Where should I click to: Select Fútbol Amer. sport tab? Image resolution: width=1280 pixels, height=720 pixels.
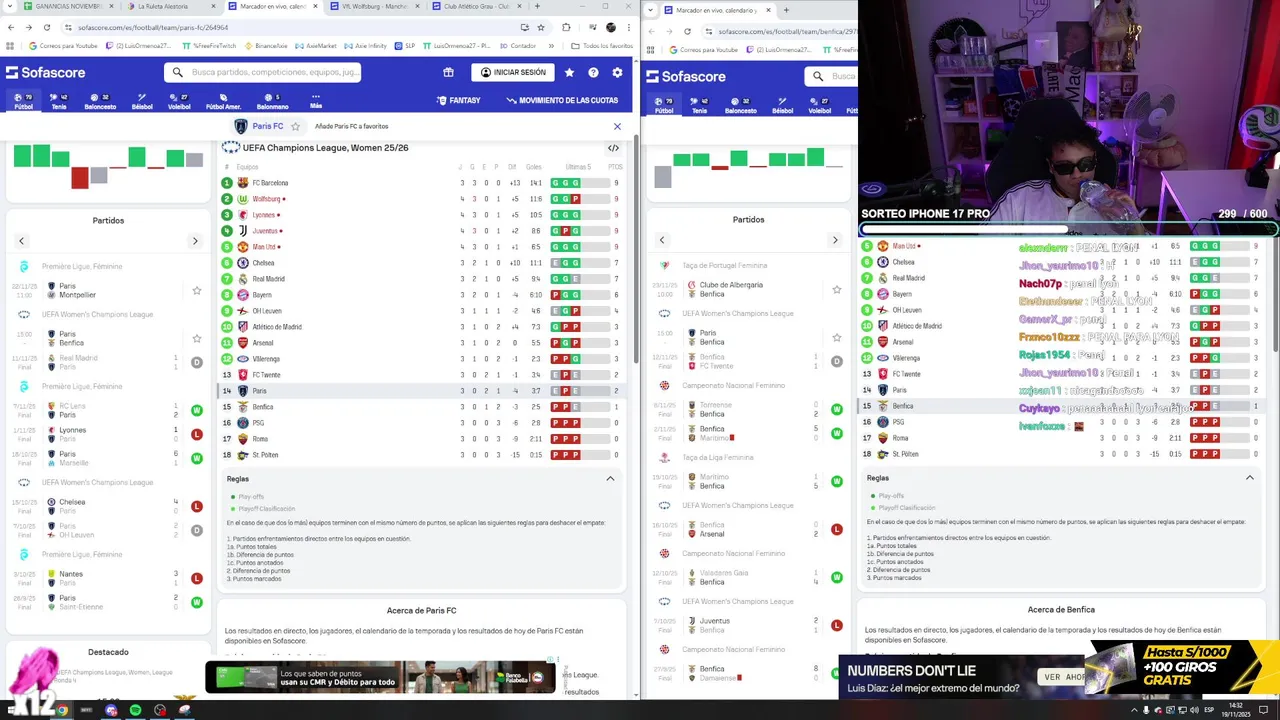pyautogui.click(x=223, y=102)
